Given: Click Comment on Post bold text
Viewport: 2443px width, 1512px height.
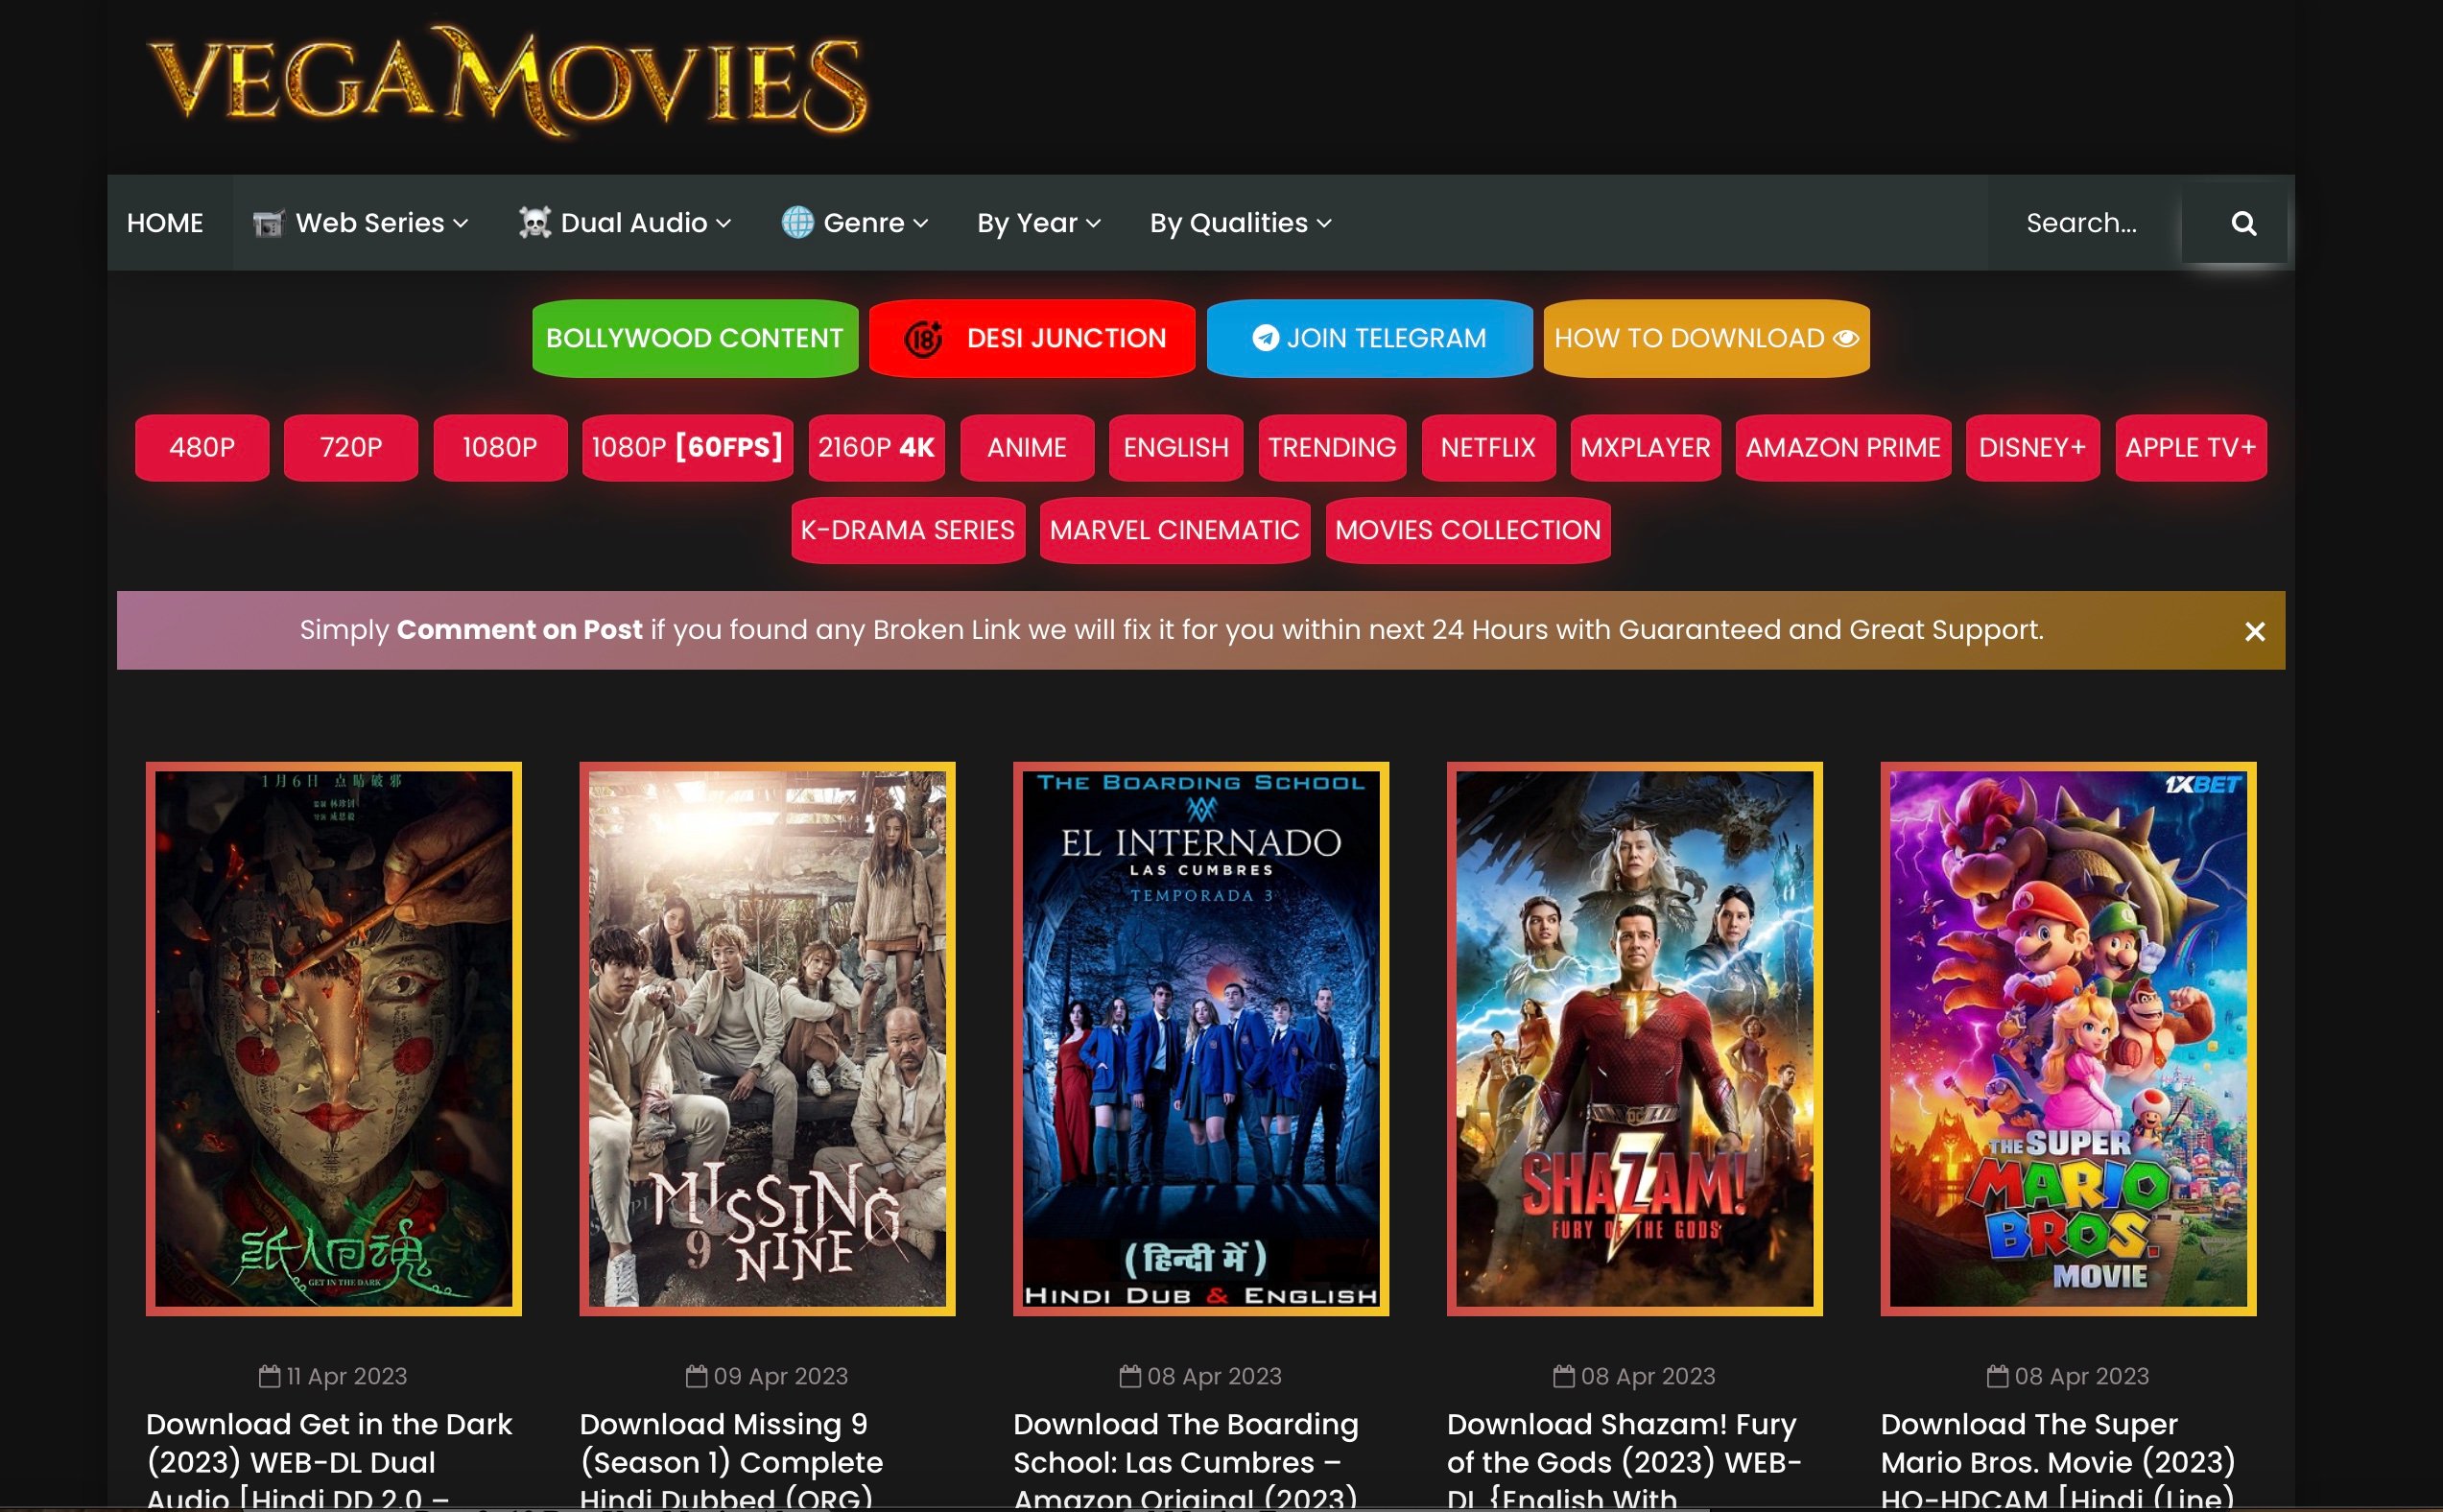Looking at the screenshot, I should (x=519, y=630).
